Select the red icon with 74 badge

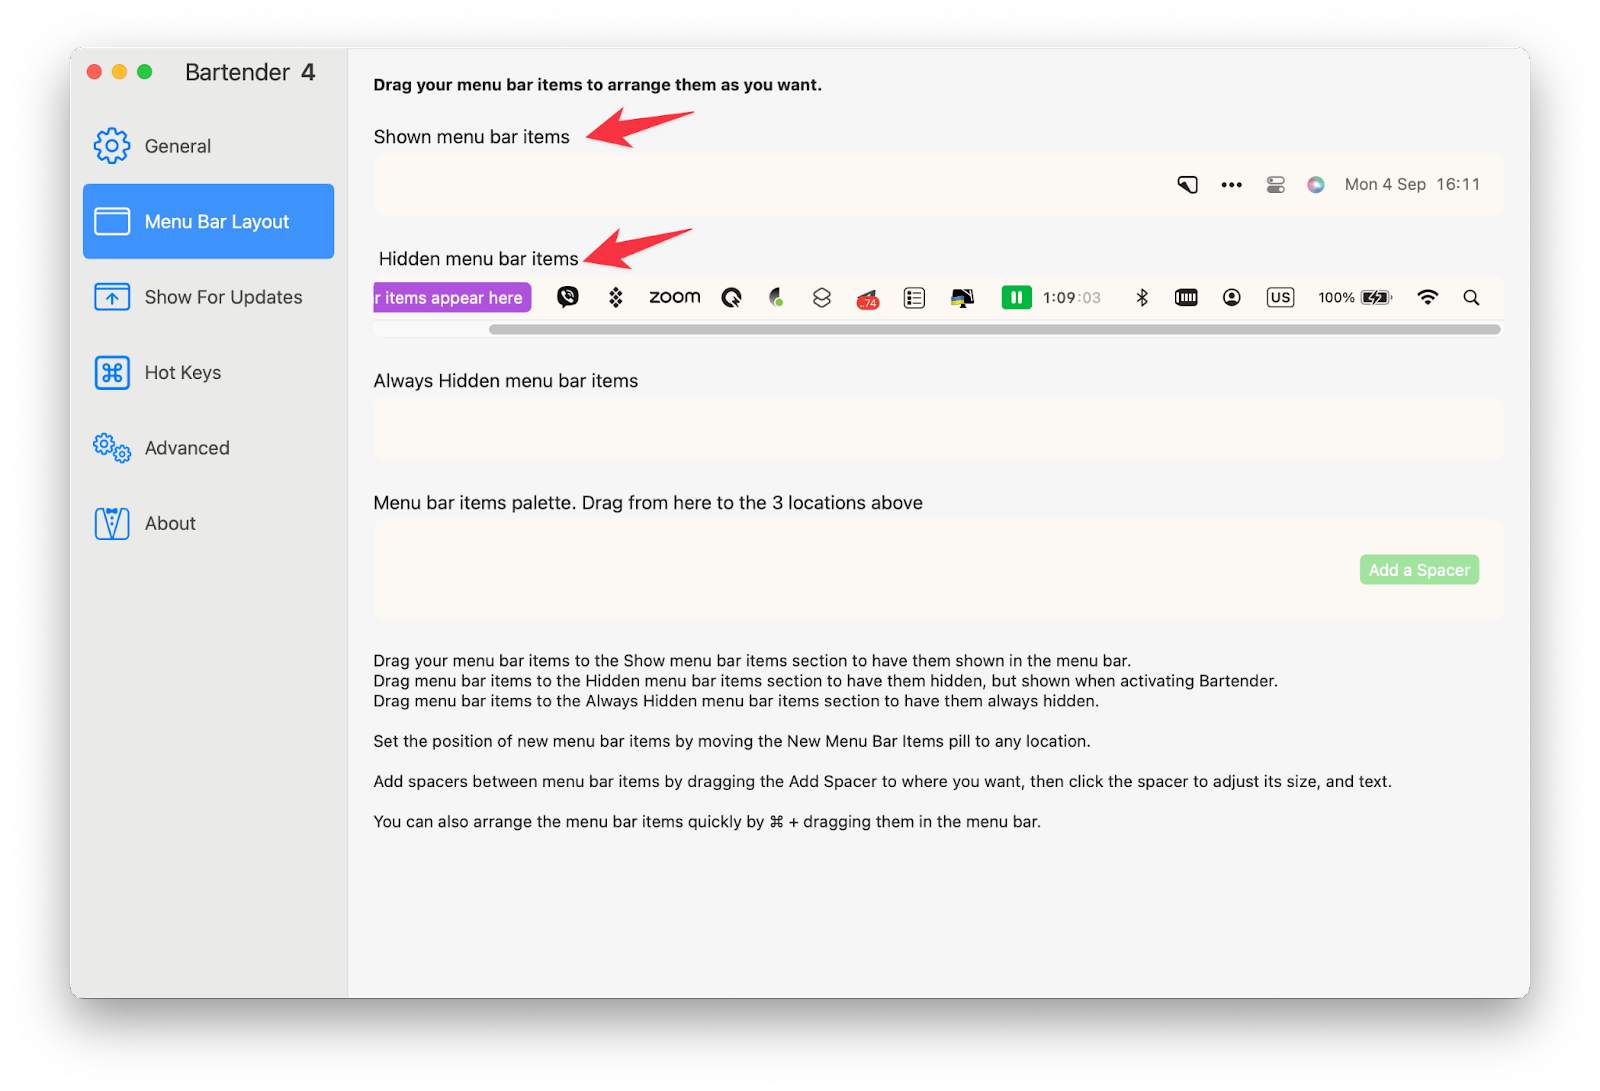pyautogui.click(x=868, y=298)
